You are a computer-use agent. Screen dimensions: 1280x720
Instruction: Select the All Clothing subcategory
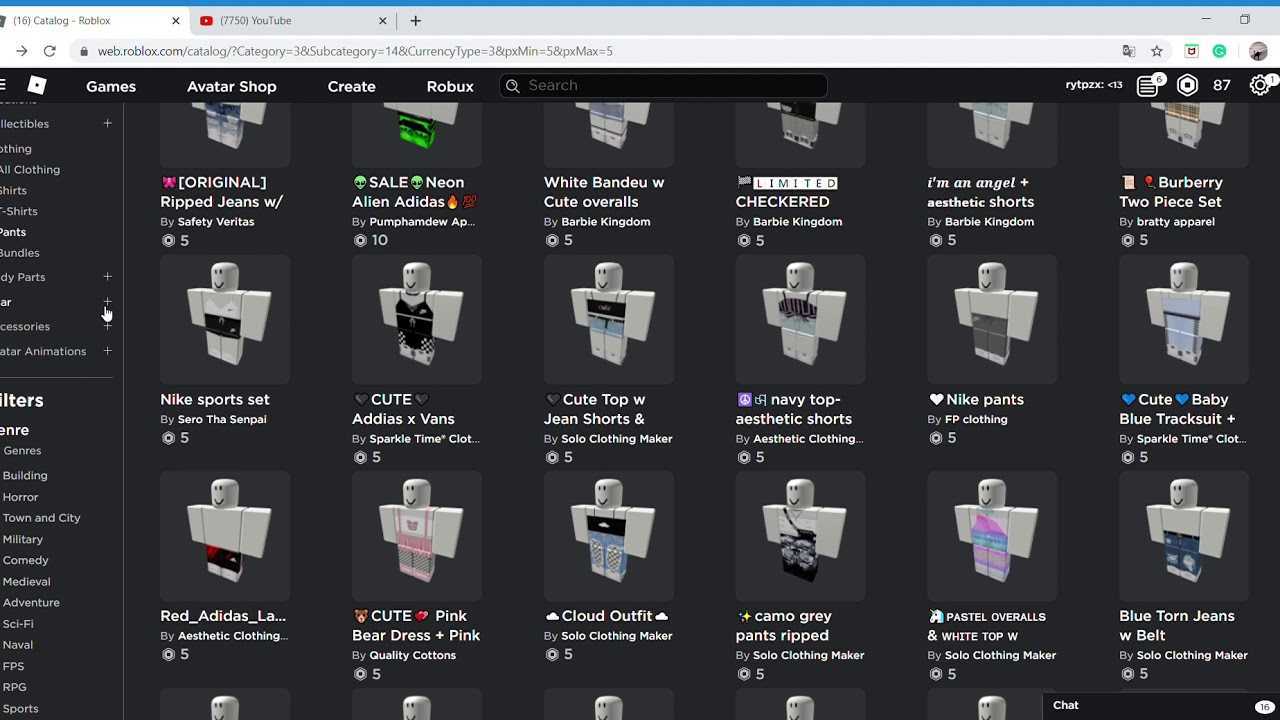coord(30,170)
